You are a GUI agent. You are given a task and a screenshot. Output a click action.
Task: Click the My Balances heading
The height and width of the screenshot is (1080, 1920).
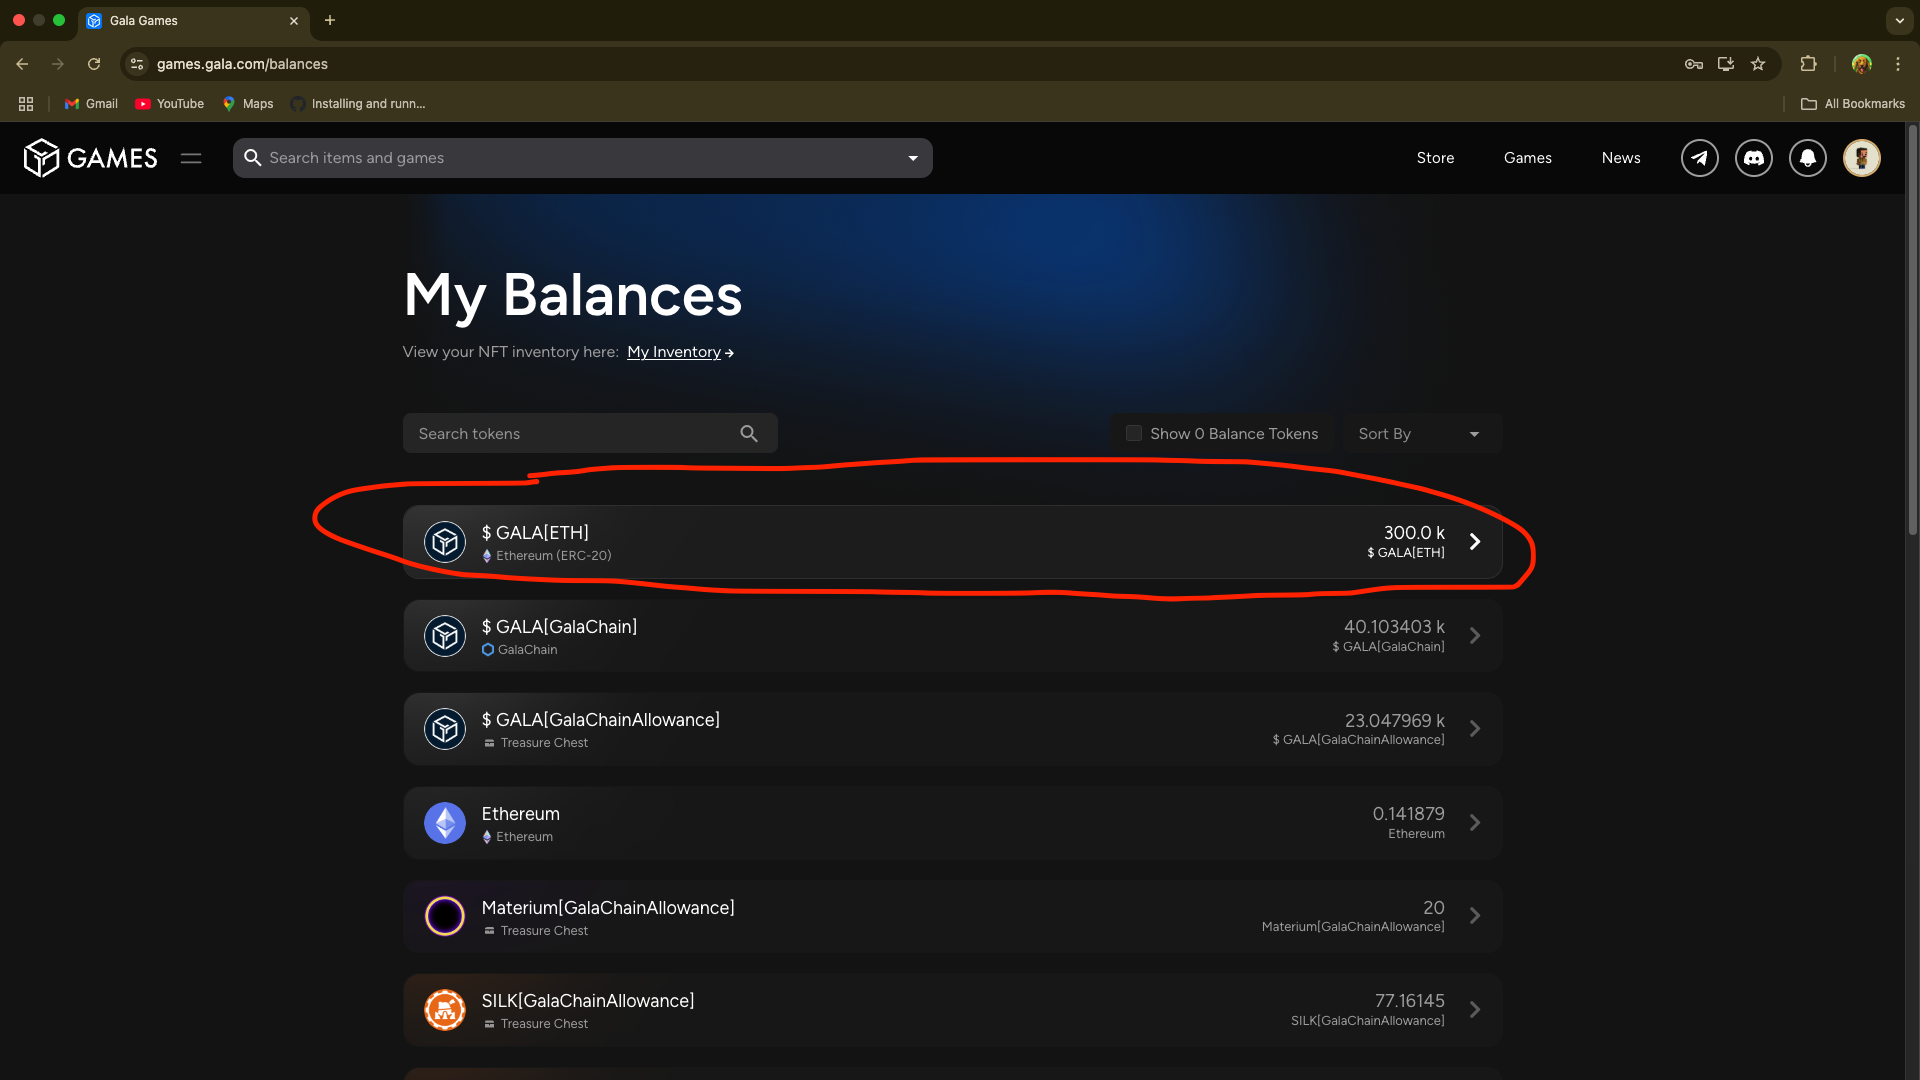click(572, 296)
